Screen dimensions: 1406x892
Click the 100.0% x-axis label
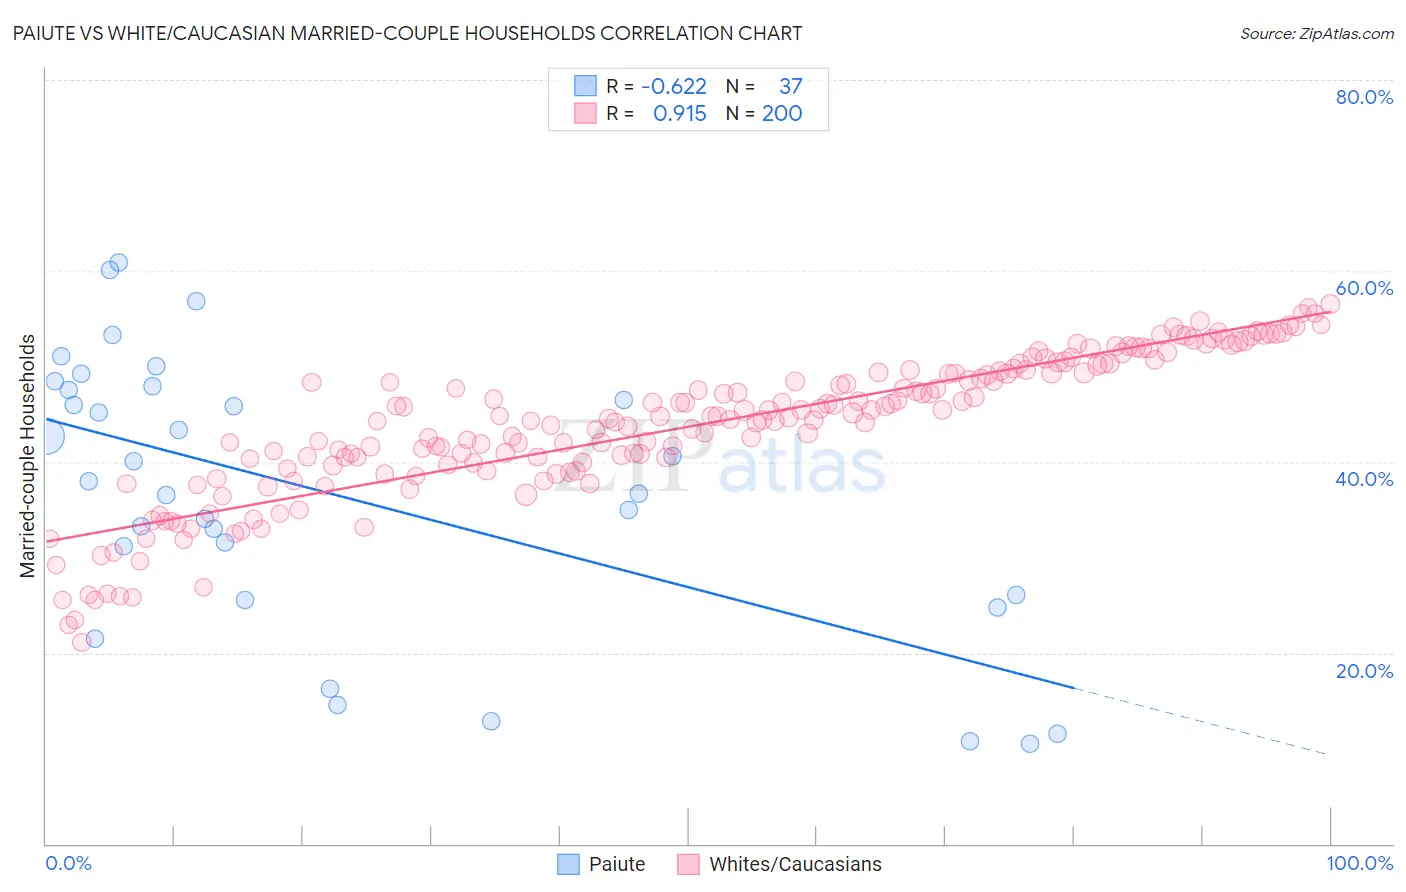coord(1360,863)
